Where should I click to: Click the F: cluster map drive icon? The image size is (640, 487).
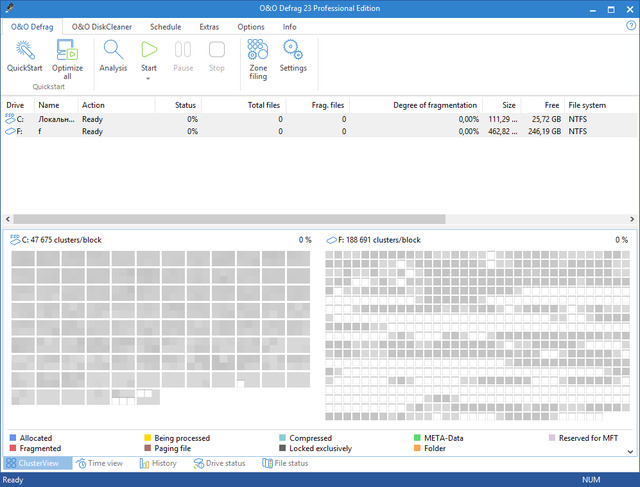(x=331, y=240)
